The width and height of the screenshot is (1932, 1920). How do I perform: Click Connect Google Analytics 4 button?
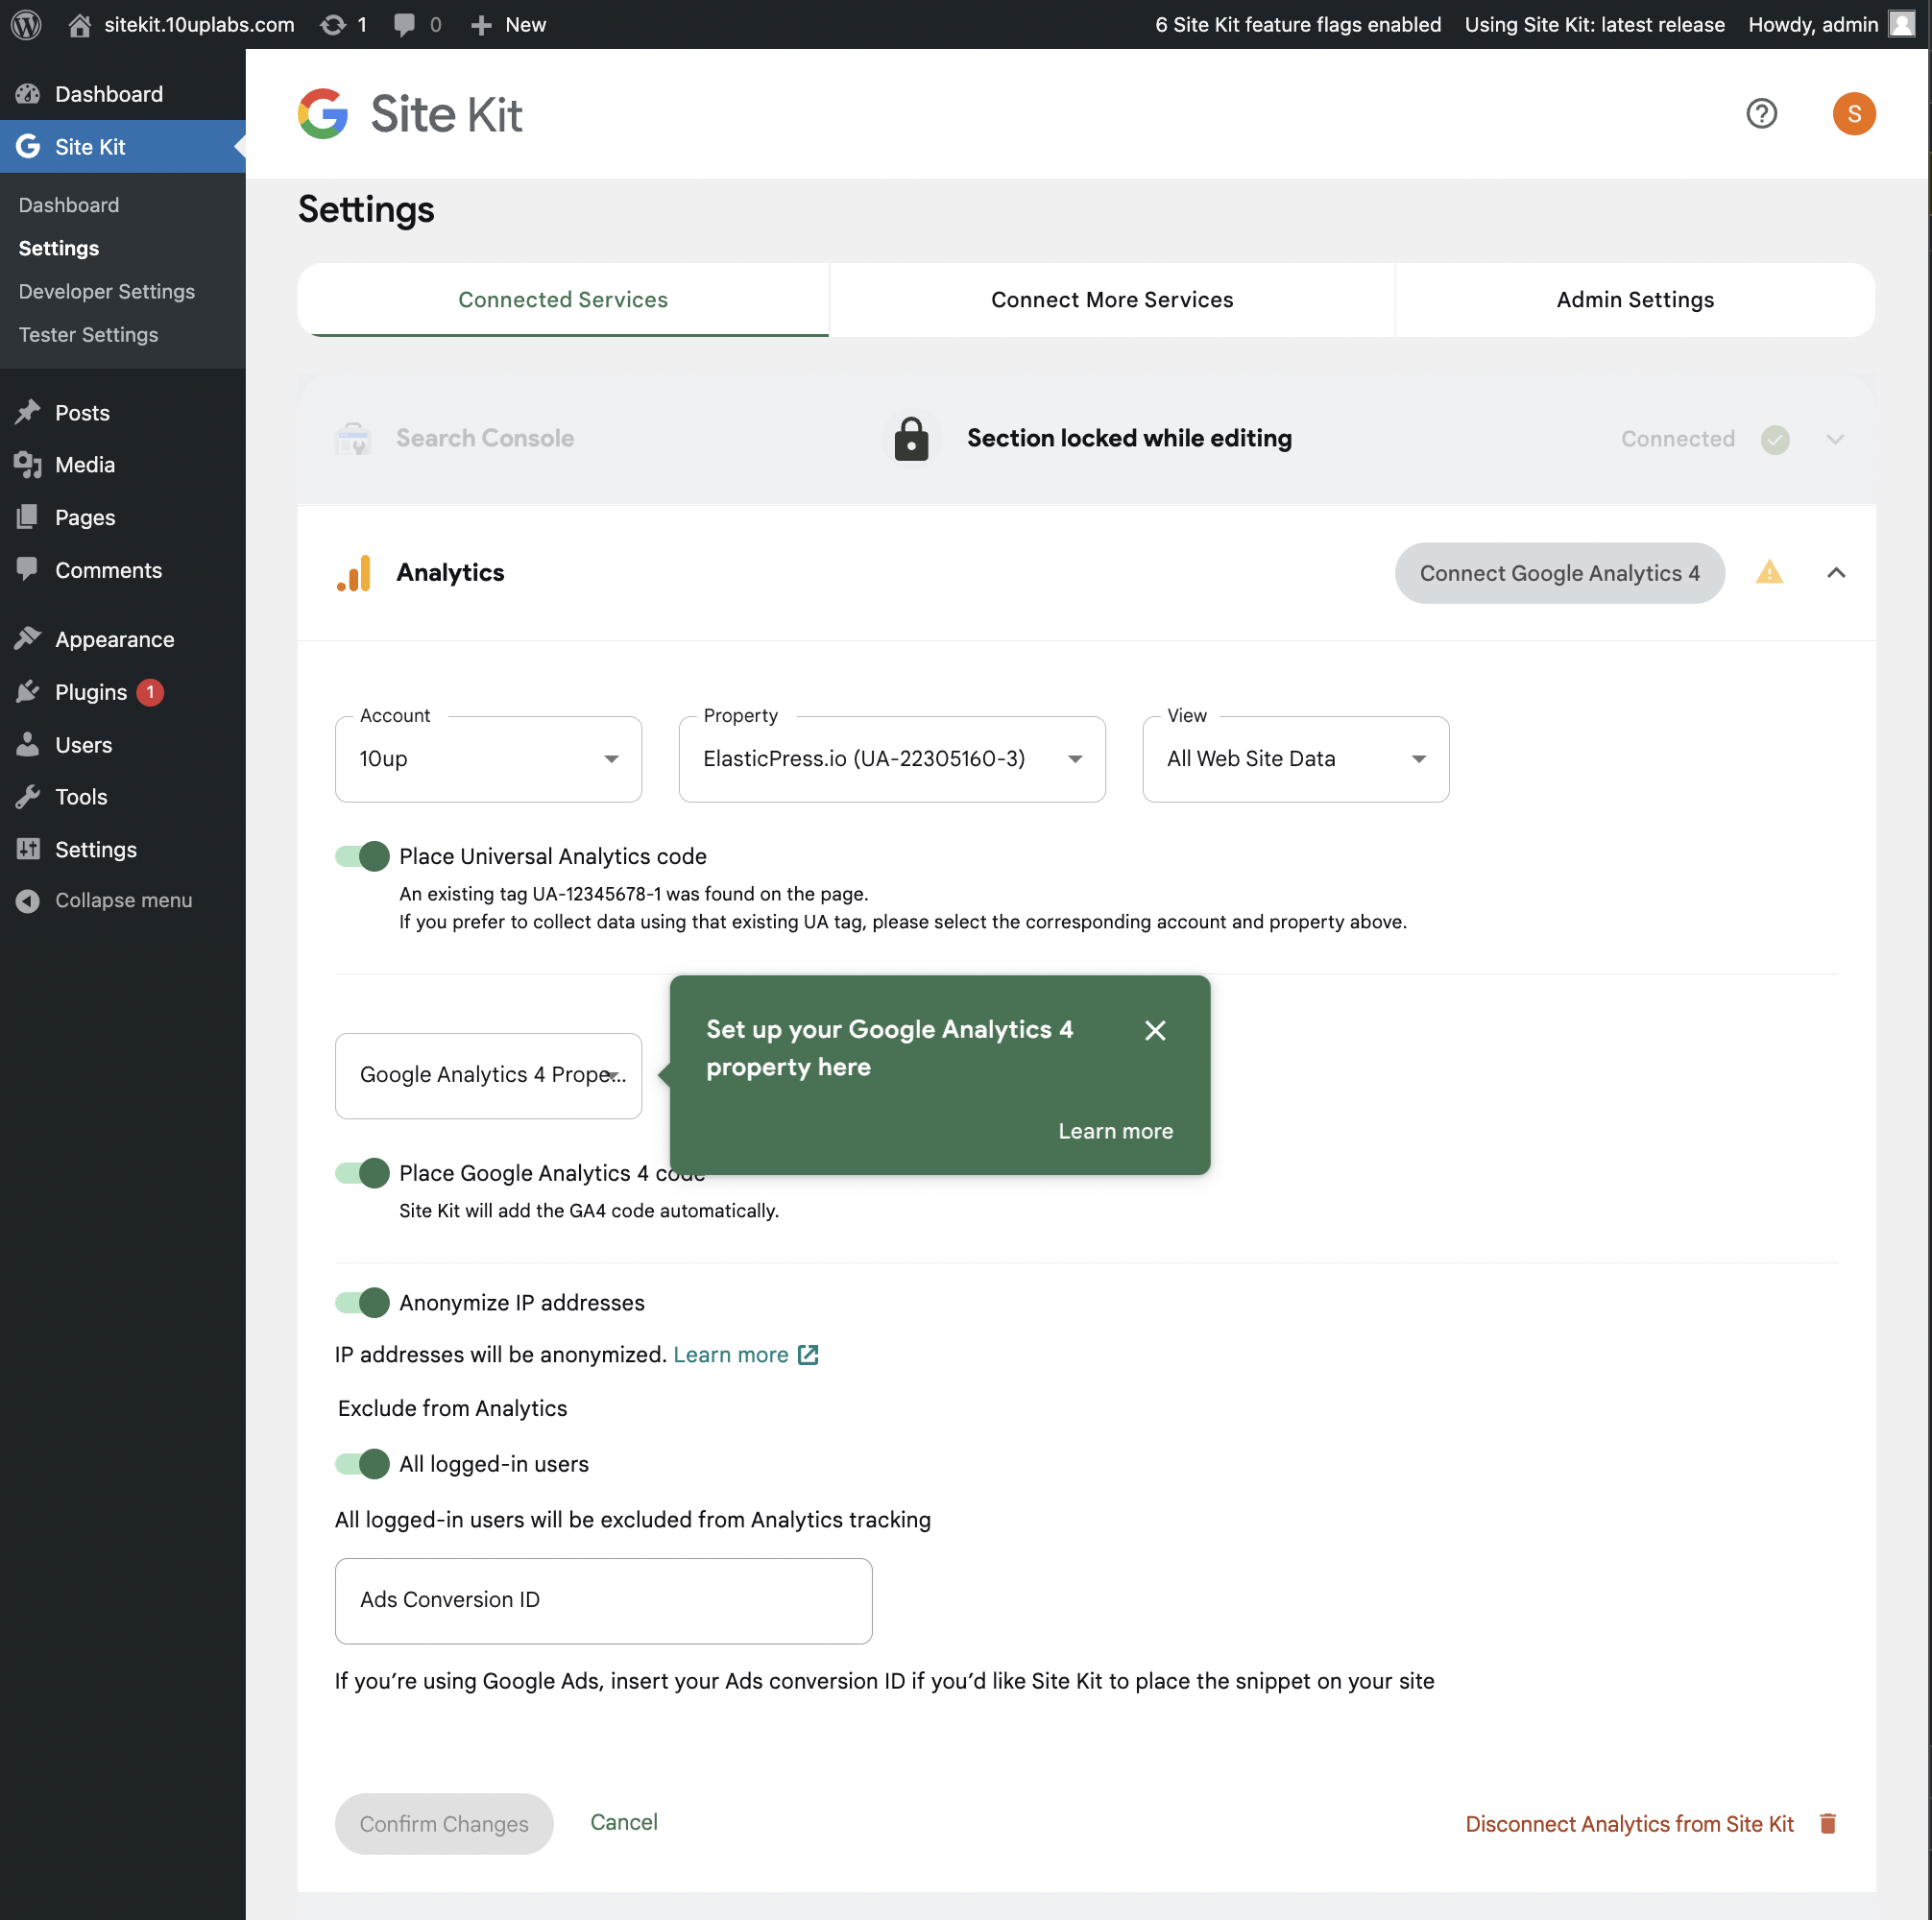tap(1559, 573)
